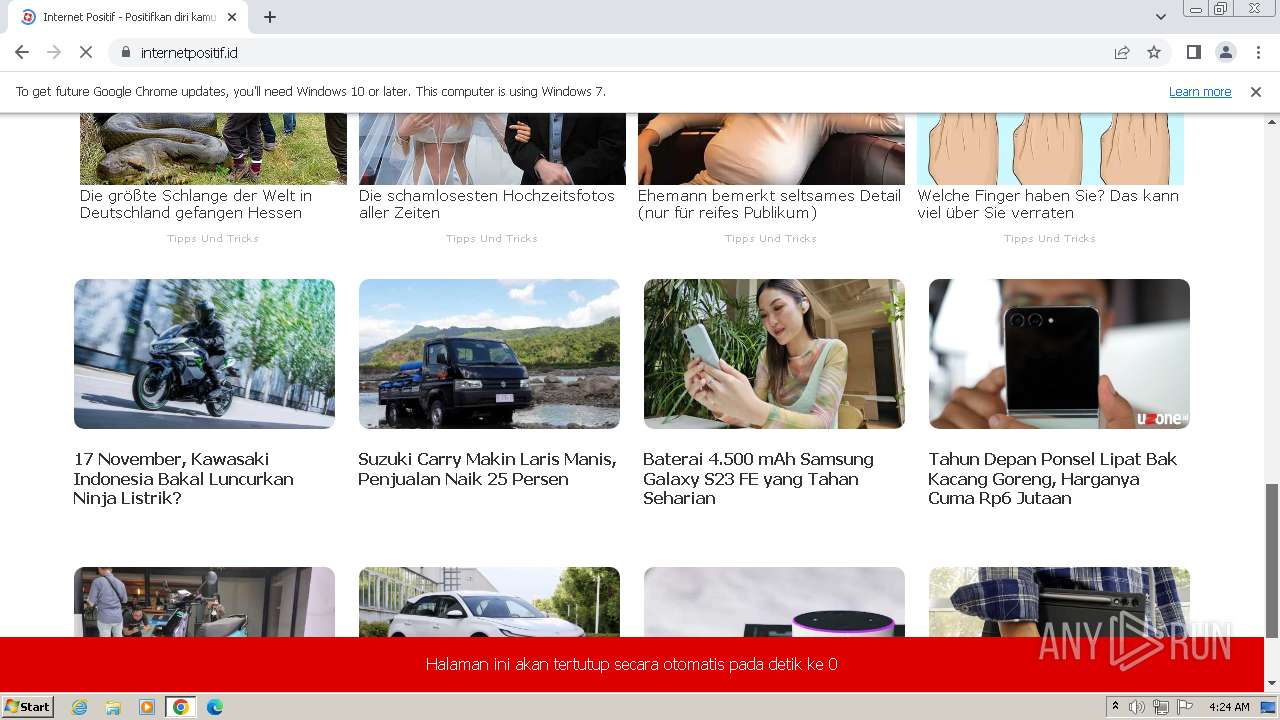
Task: Open the Chrome side panel
Action: click(1193, 52)
